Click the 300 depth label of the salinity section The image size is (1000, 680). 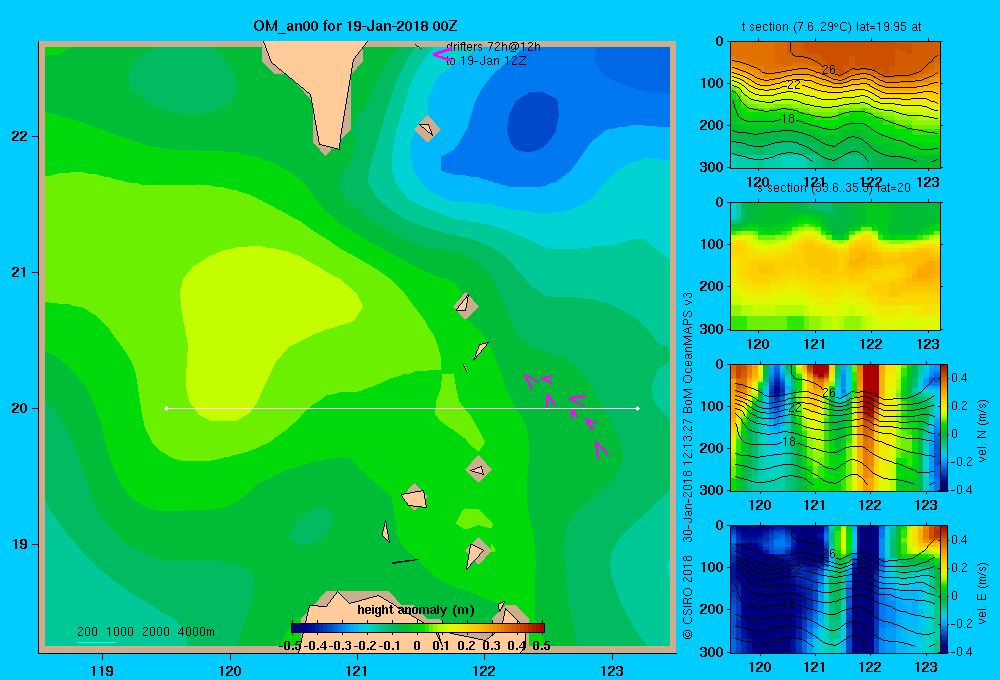[713, 329]
